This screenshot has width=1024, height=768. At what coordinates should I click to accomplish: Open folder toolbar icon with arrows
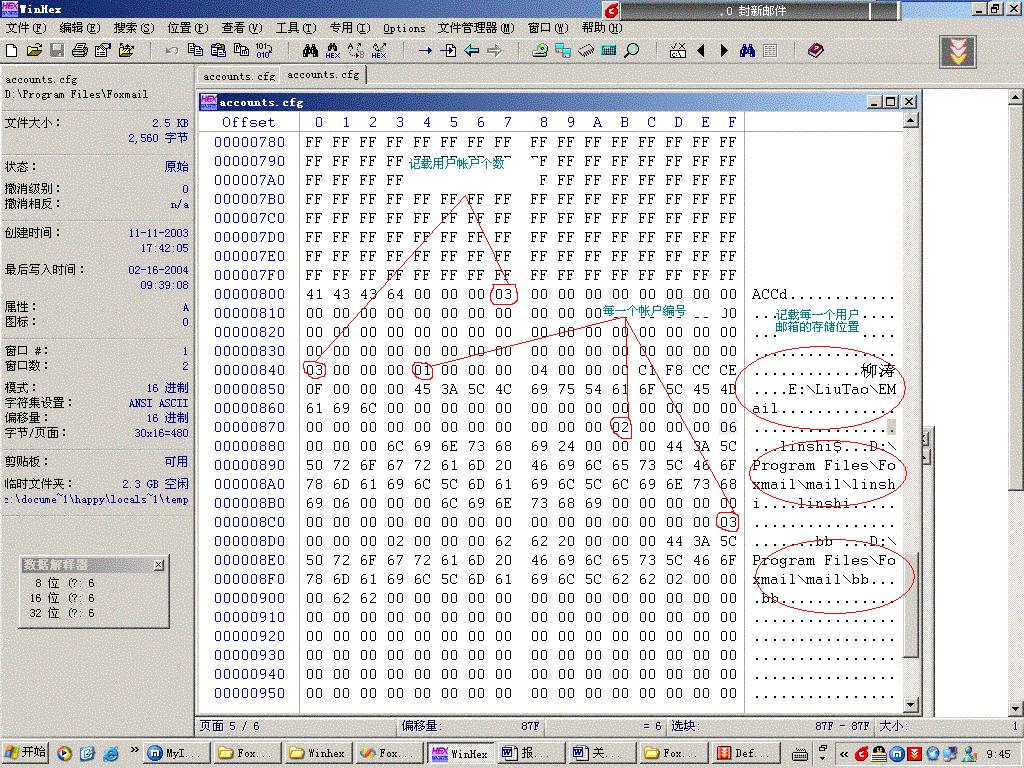pyautogui.click(x=126, y=50)
